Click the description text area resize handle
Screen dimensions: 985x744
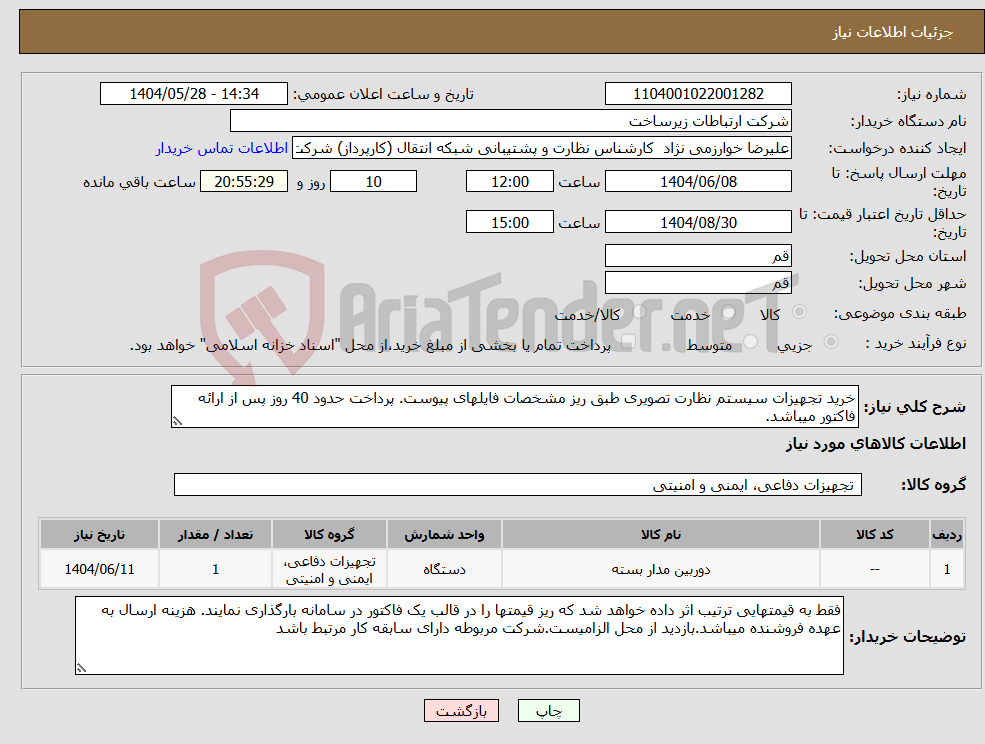pos(177,422)
